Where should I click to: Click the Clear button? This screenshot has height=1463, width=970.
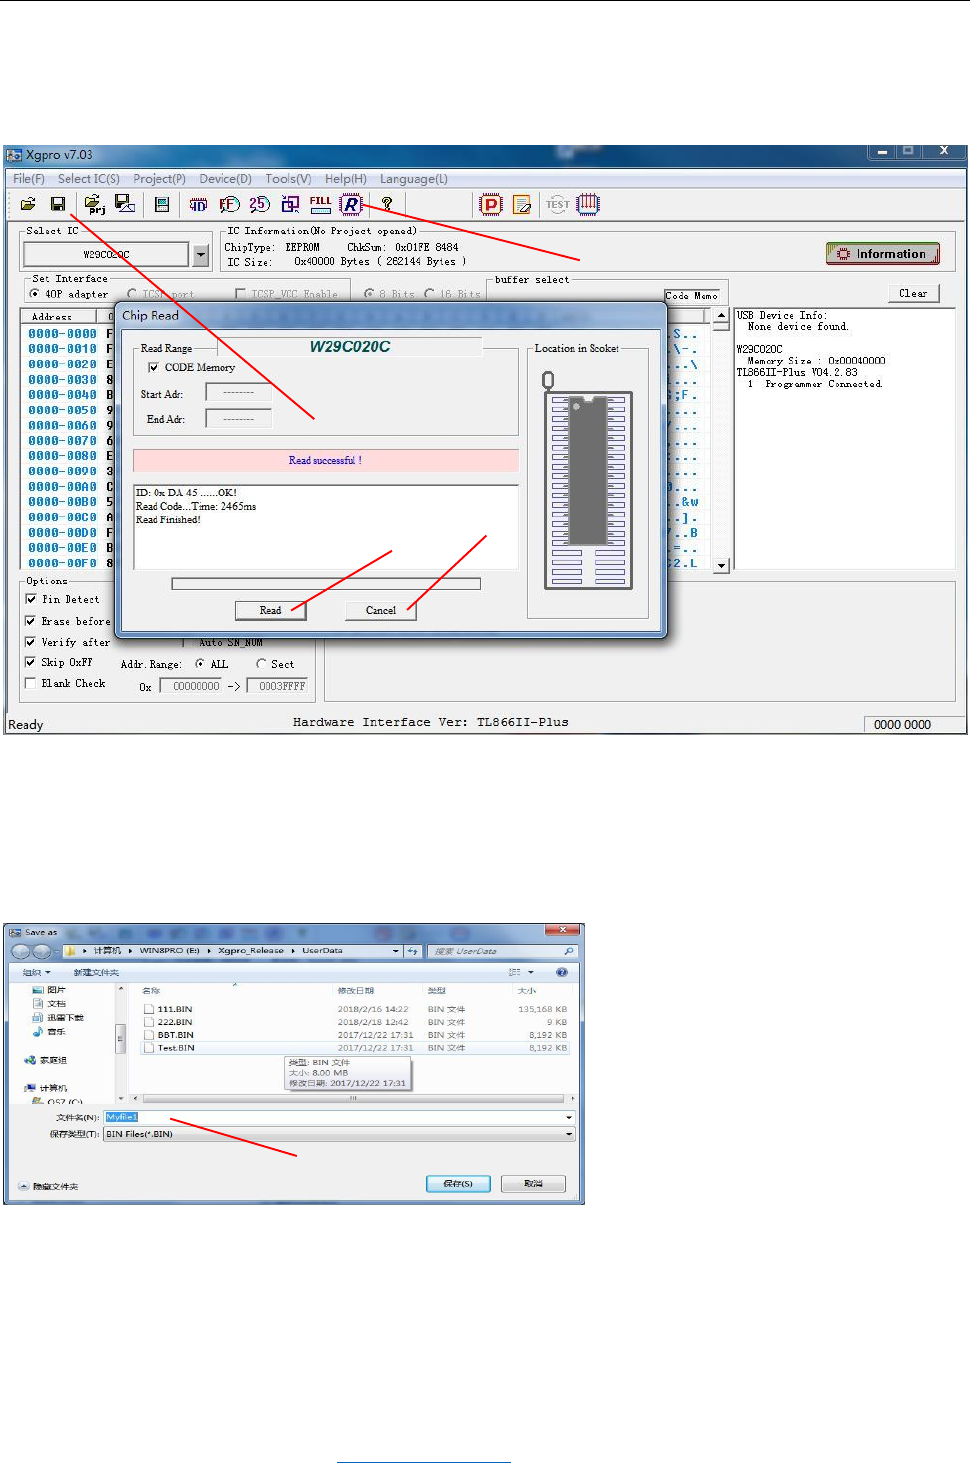[x=913, y=293]
